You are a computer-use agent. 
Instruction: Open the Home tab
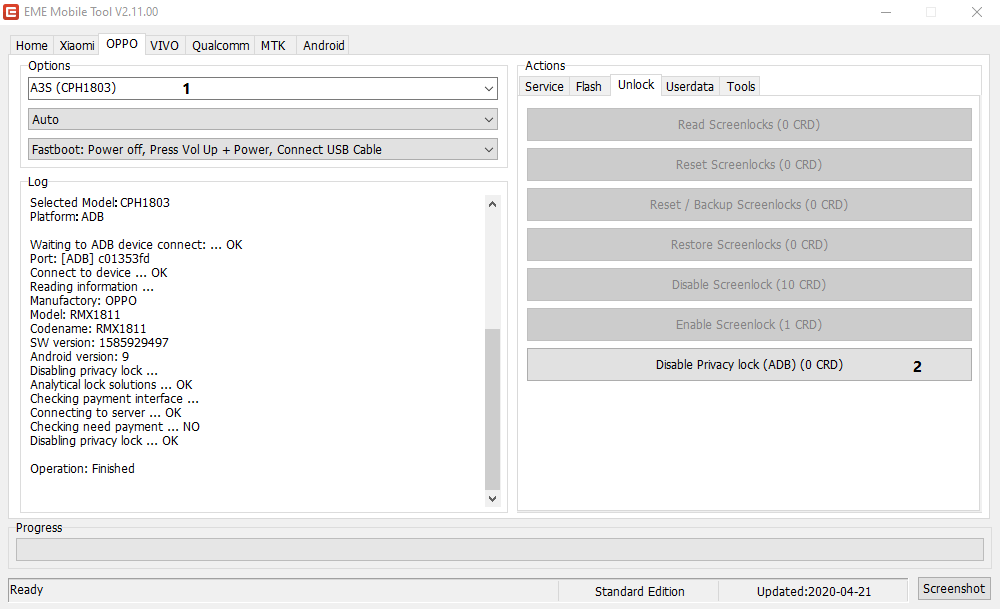31,45
